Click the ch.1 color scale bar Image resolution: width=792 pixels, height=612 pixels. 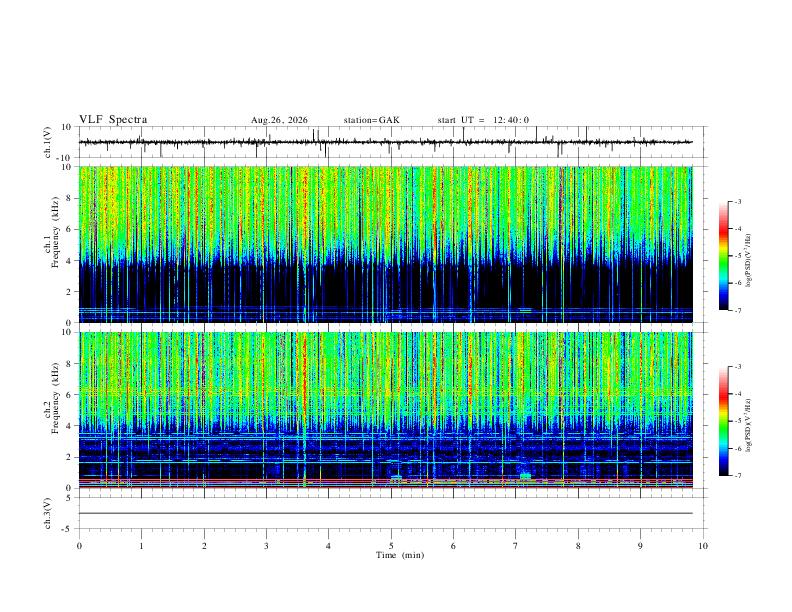pos(723,256)
